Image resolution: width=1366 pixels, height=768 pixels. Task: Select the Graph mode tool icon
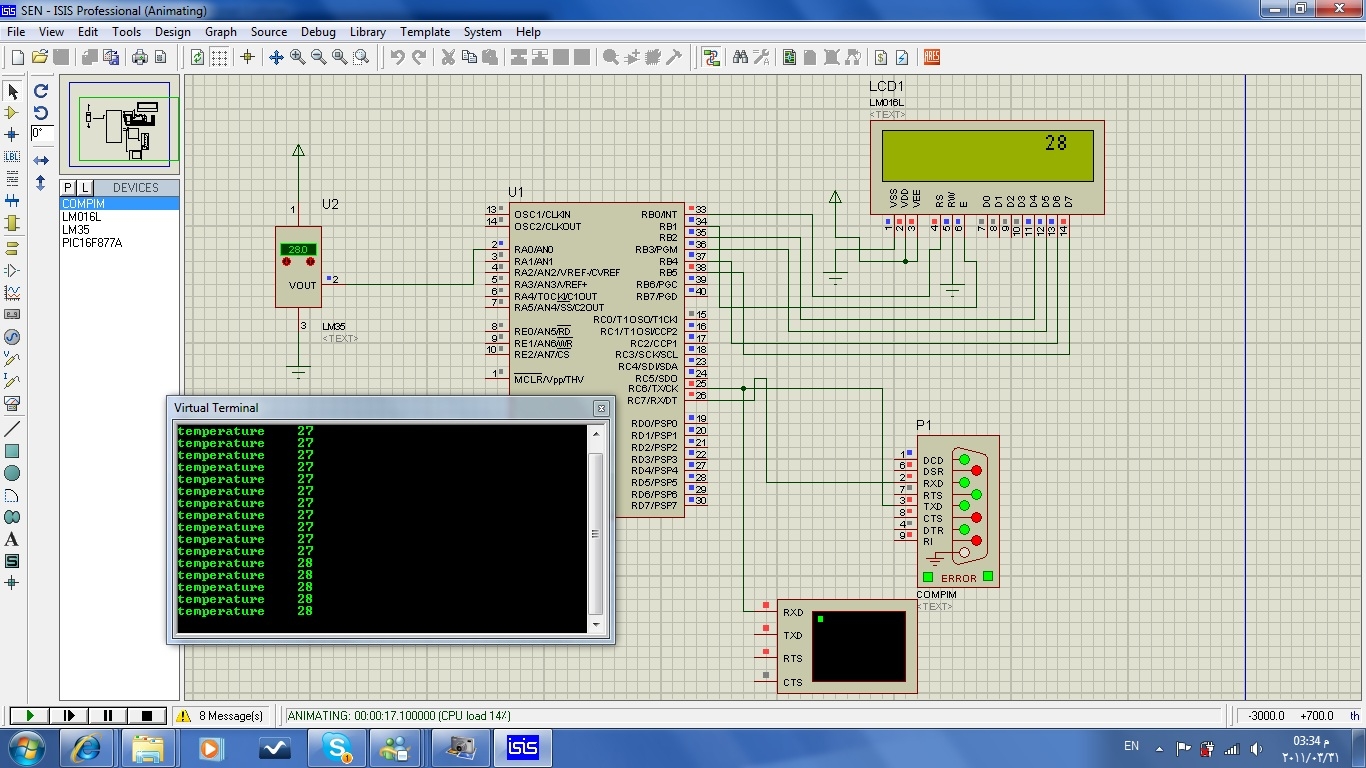[12, 293]
